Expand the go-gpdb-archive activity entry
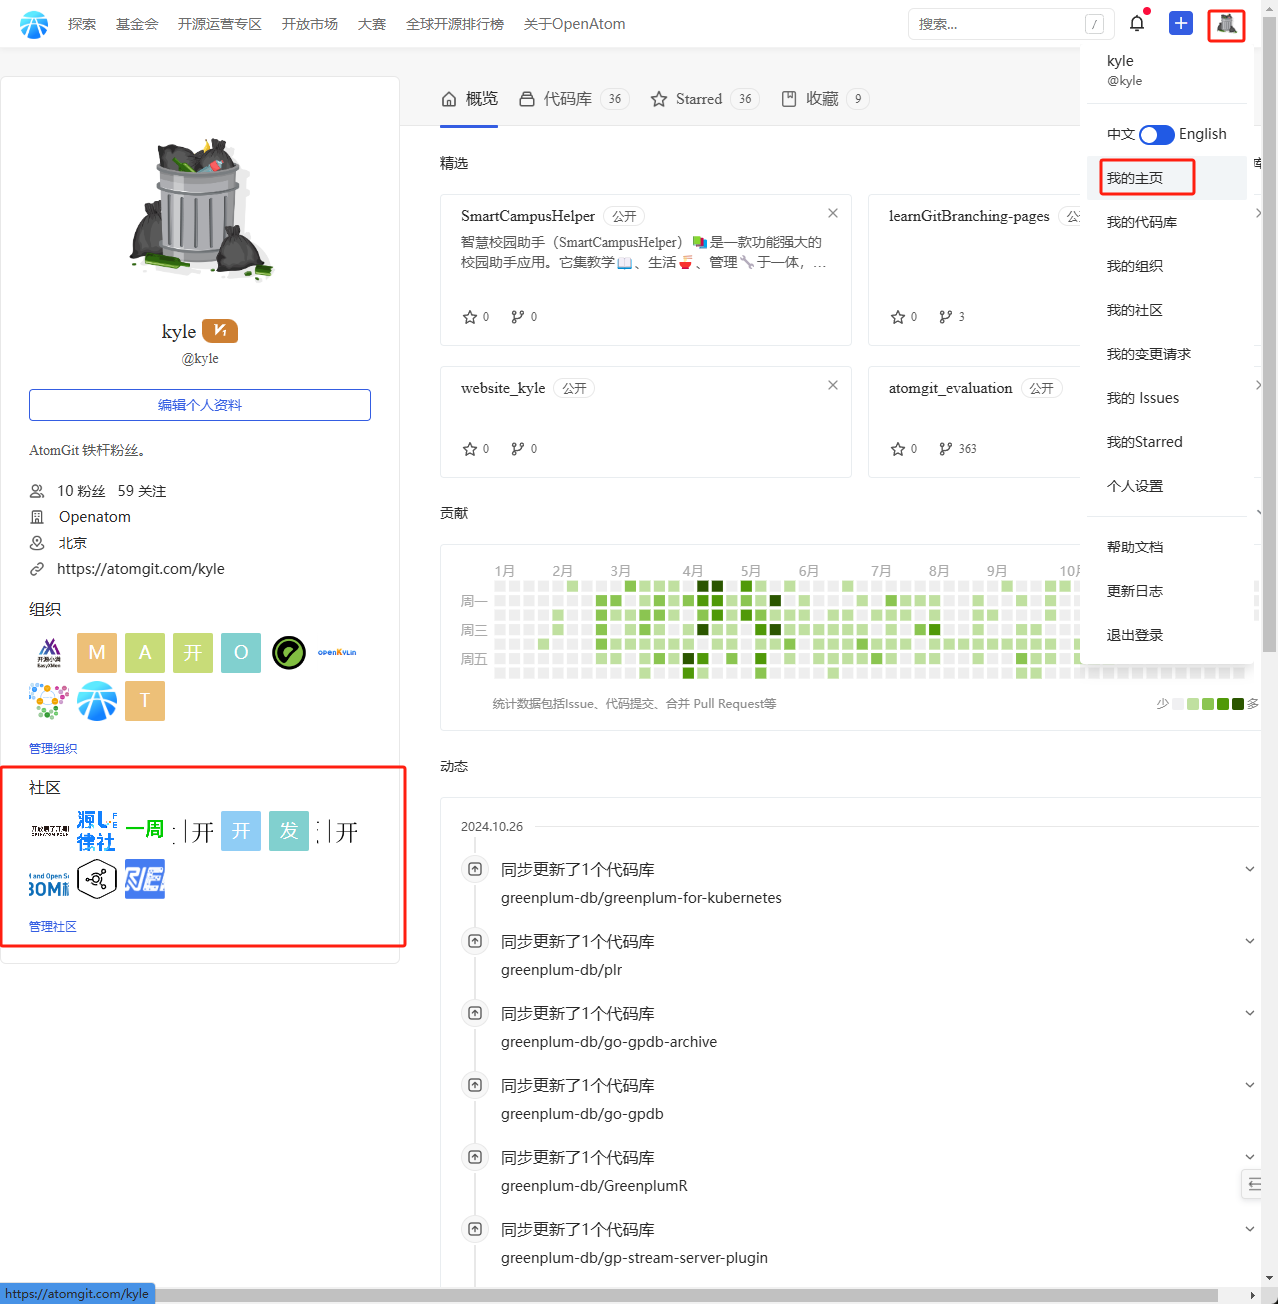This screenshot has height=1304, width=1278. (1250, 1013)
